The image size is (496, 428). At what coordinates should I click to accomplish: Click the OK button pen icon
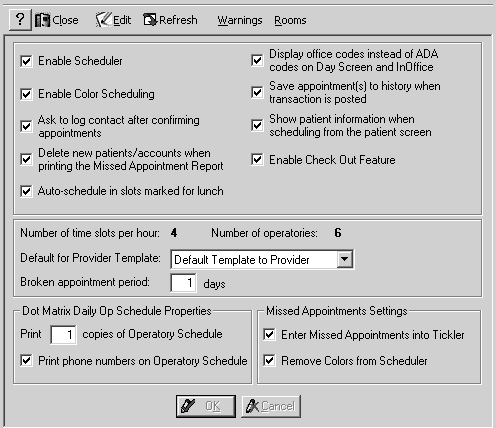click(188, 406)
